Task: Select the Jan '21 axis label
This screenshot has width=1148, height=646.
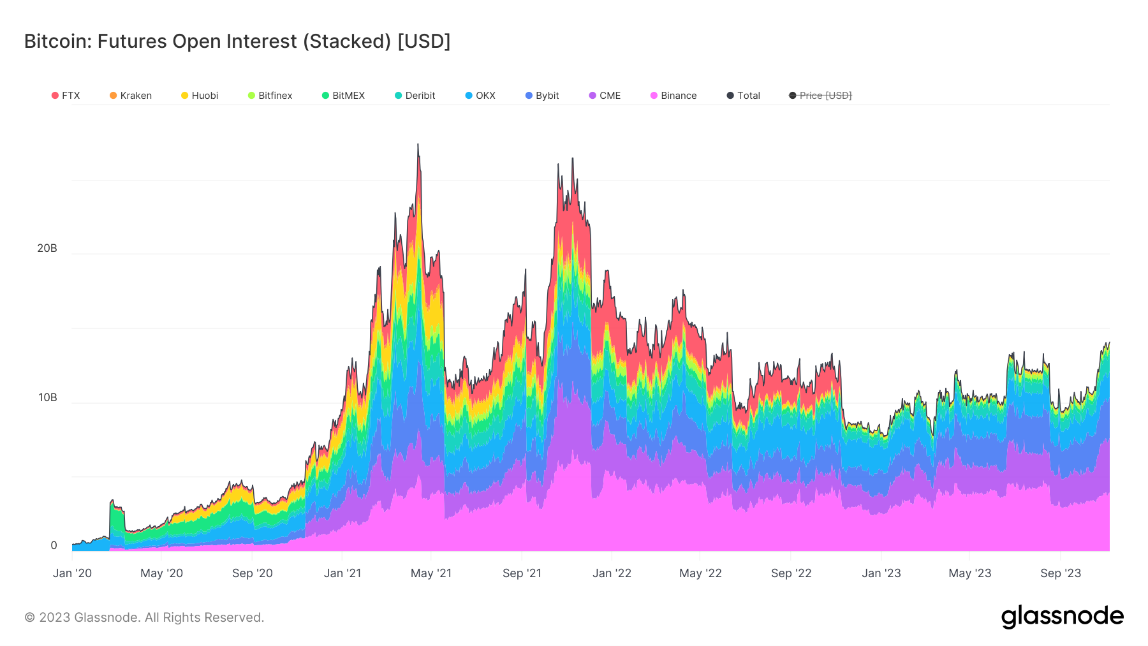Action: [x=344, y=573]
